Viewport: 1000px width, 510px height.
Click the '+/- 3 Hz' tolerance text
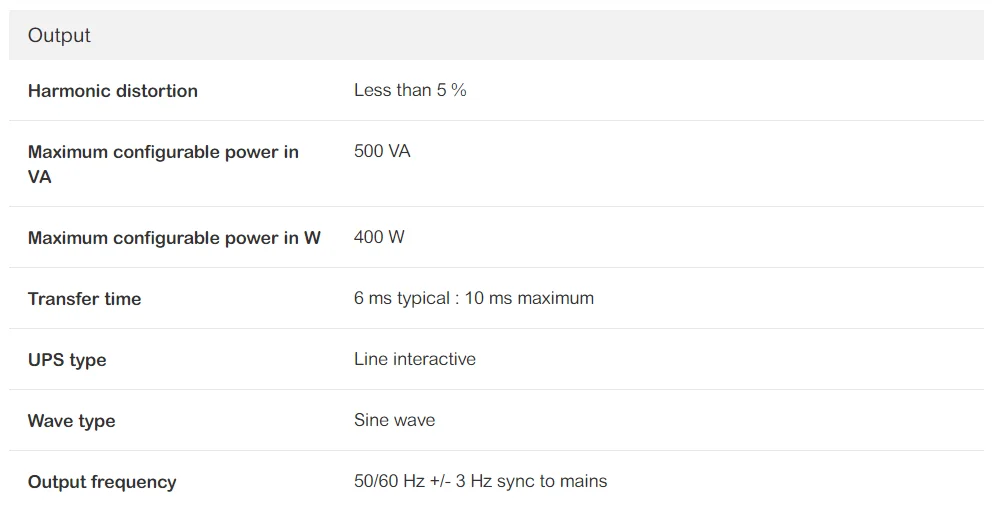click(461, 481)
